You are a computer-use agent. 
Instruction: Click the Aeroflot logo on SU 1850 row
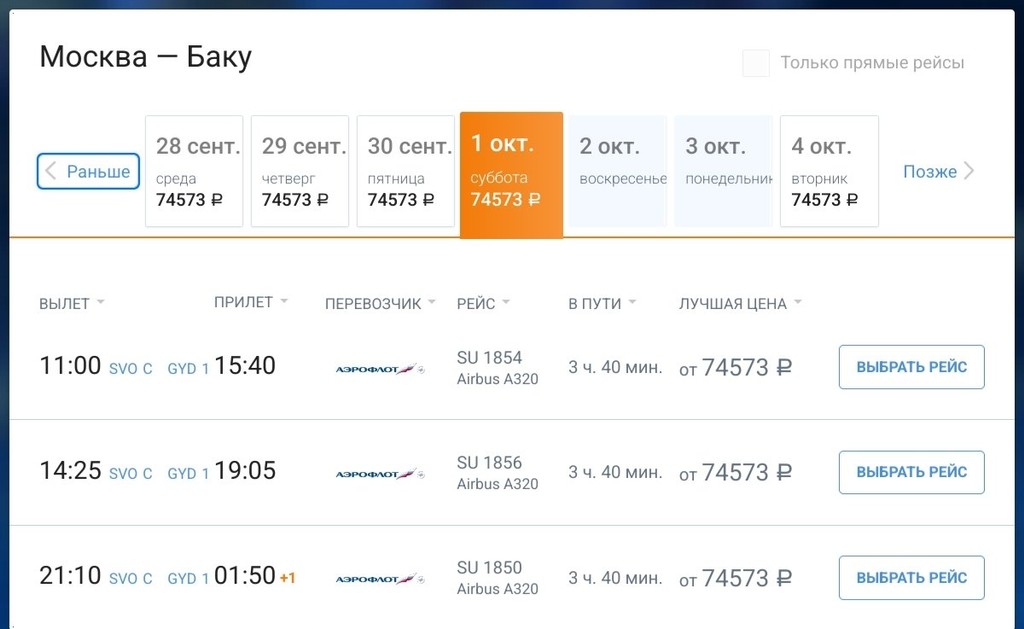click(380, 579)
